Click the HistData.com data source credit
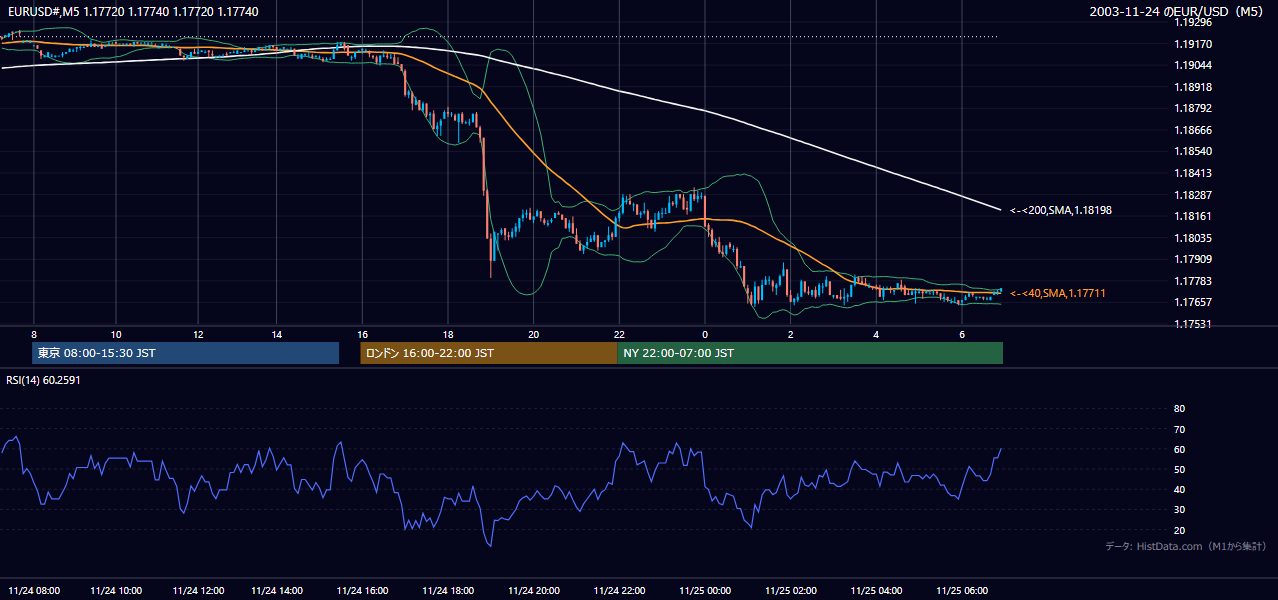Viewport: 1278px width, 600px height. pyautogui.click(x=1186, y=546)
